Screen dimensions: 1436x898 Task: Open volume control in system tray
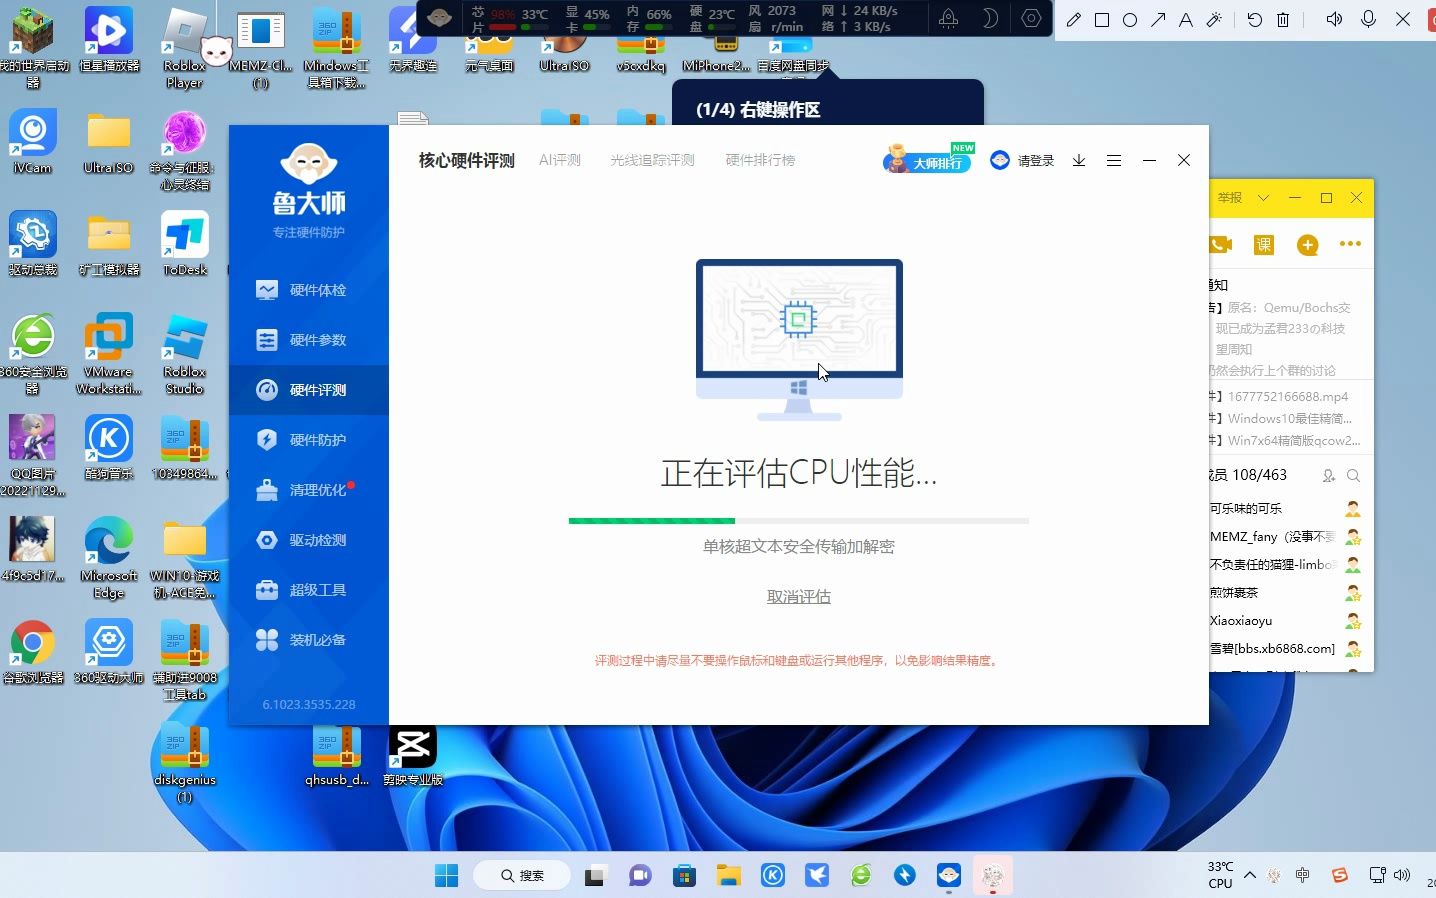1402,875
